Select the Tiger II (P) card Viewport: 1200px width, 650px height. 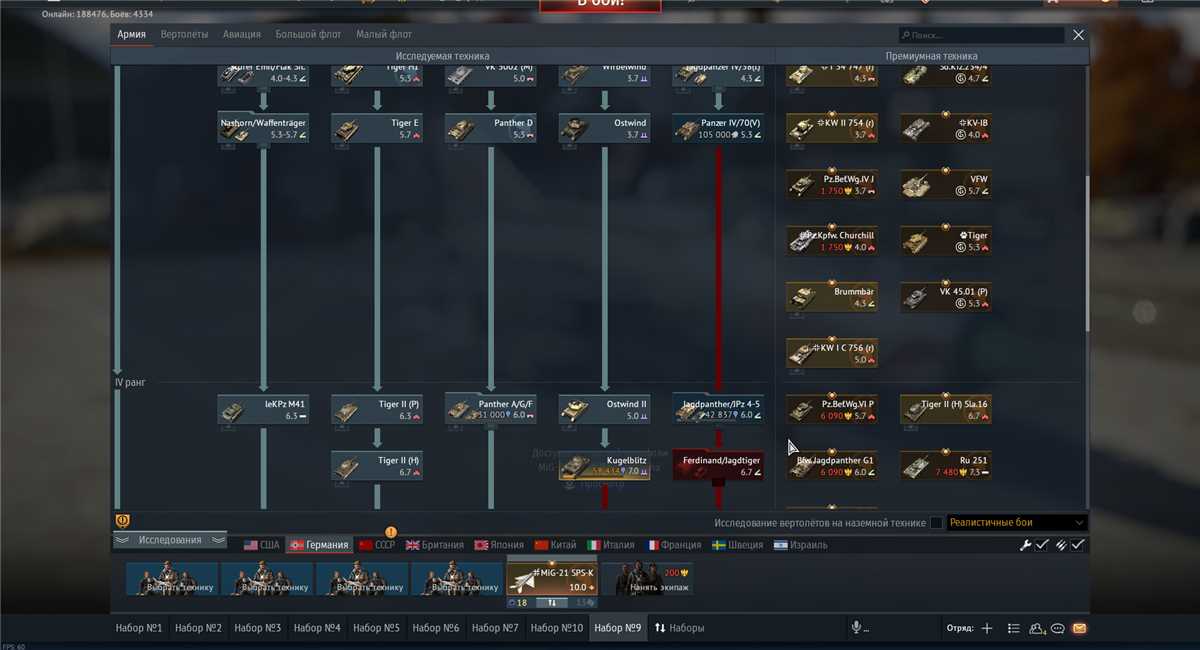(x=377, y=409)
